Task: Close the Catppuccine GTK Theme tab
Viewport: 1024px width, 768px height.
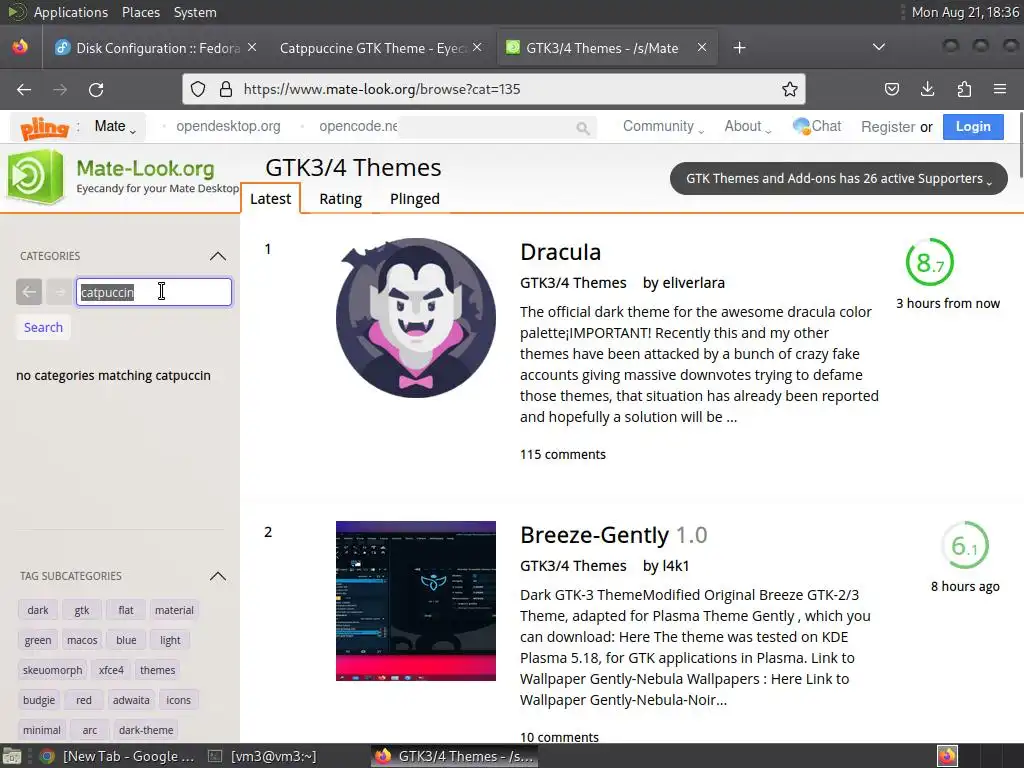Action: click(477, 48)
